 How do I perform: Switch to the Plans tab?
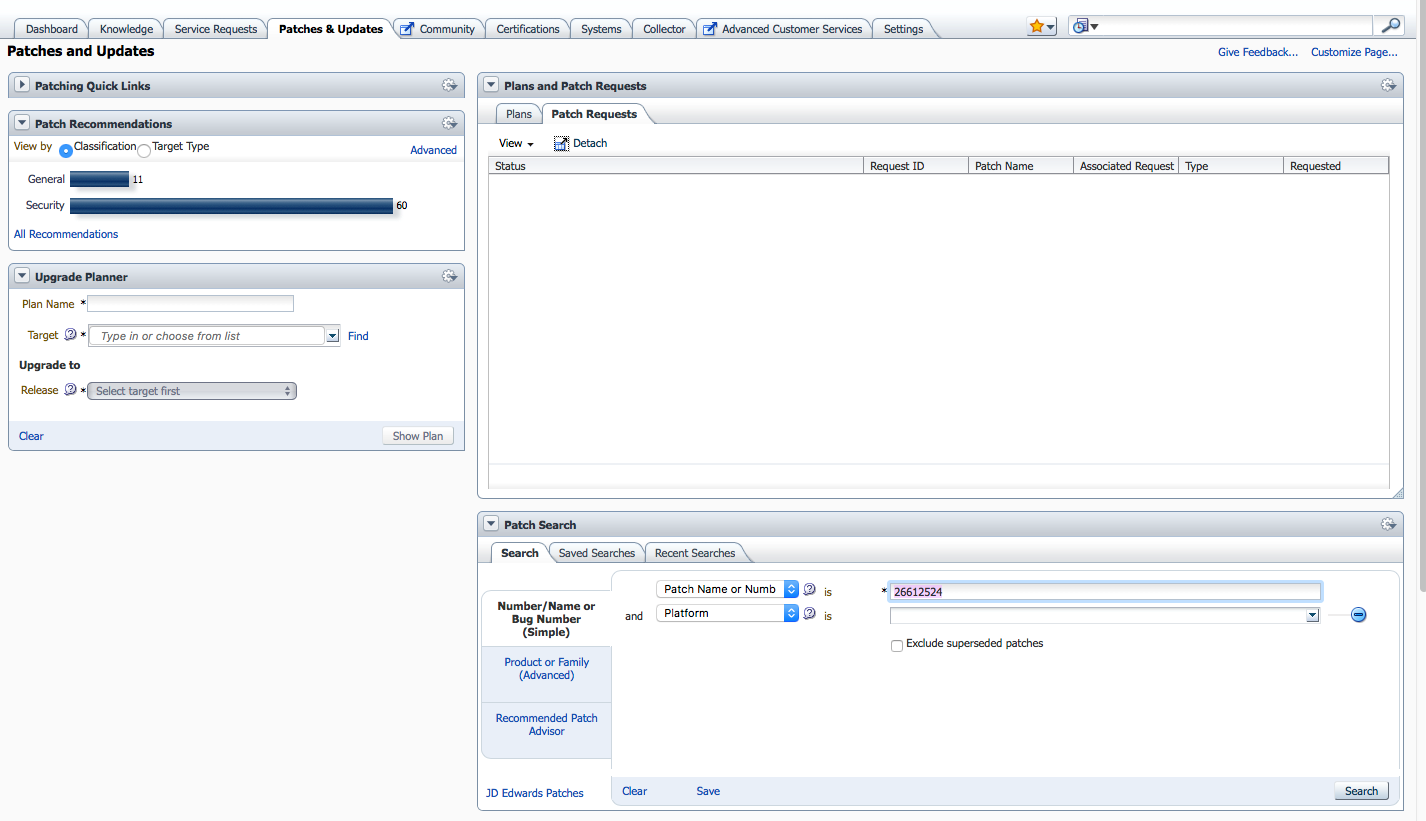coord(519,114)
